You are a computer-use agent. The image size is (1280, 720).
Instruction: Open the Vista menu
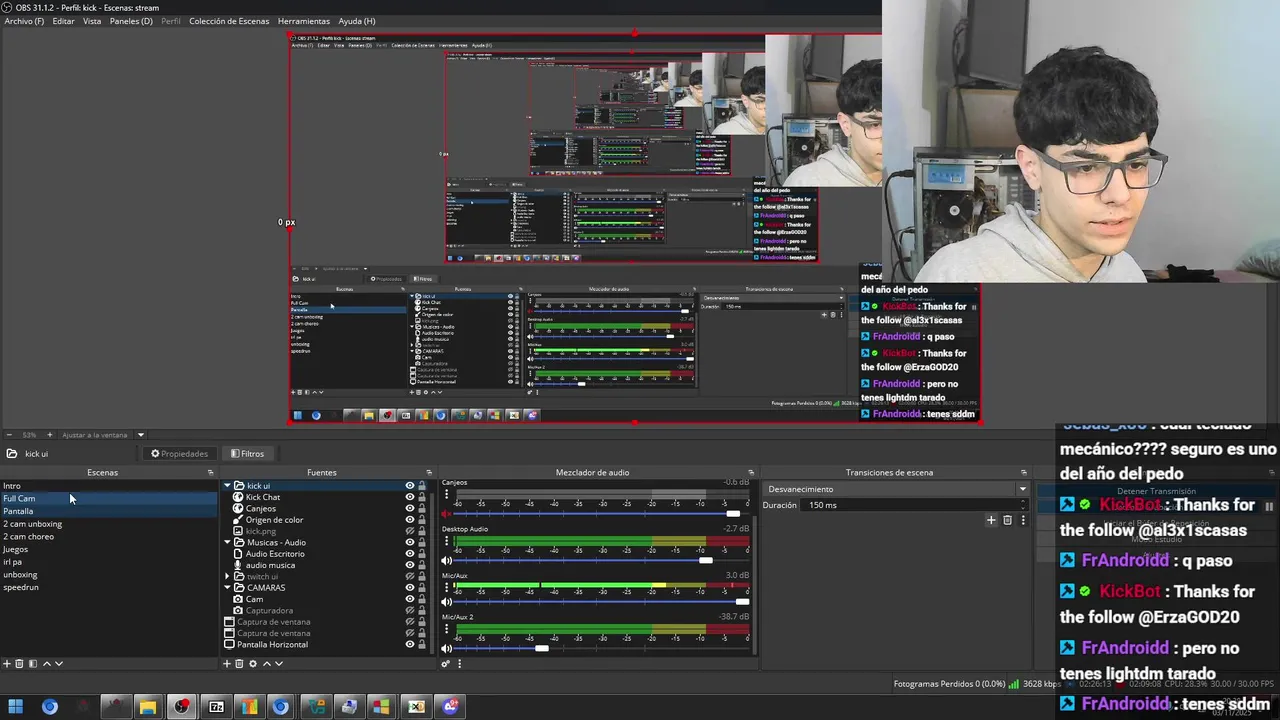point(92,21)
